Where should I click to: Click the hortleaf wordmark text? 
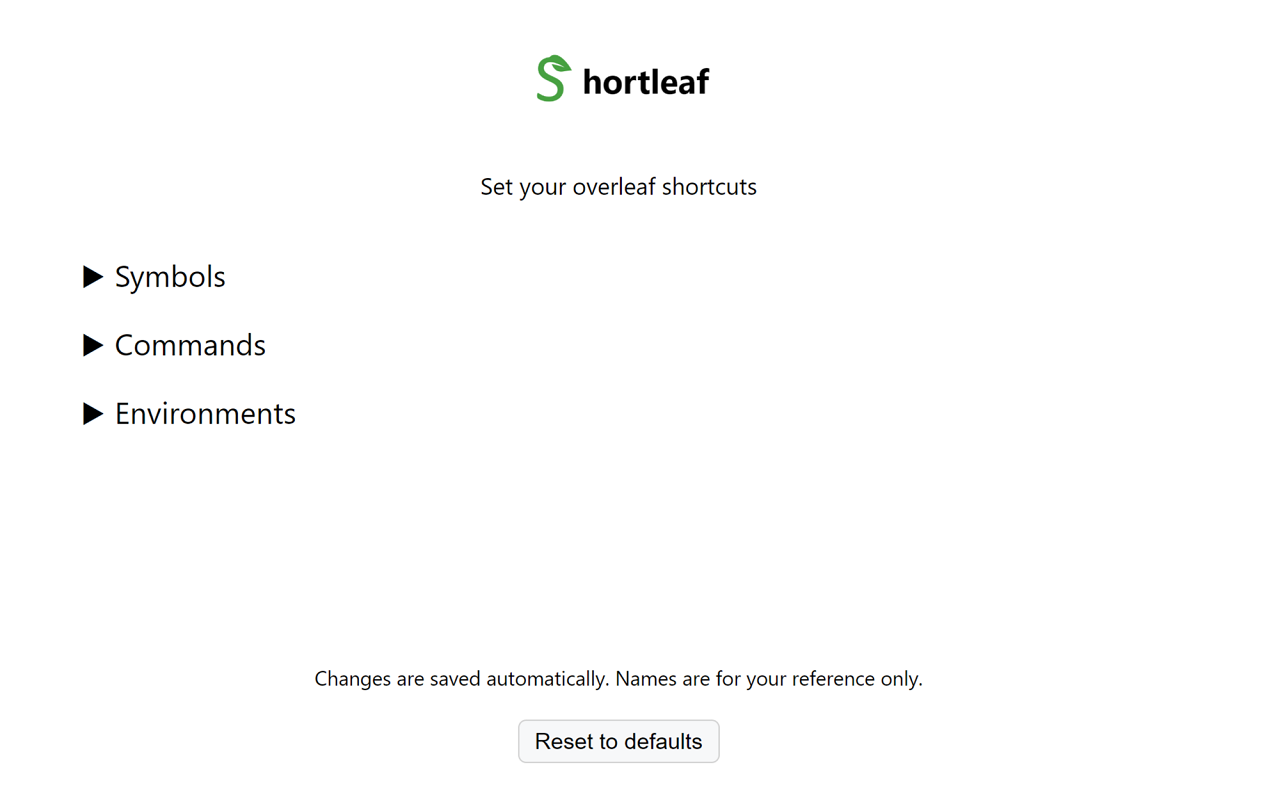pos(645,80)
